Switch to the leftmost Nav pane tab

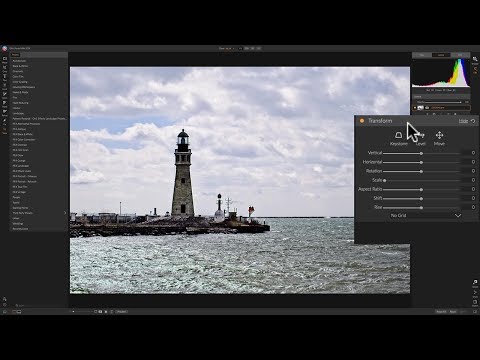pyautogui.click(x=422, y=55)
